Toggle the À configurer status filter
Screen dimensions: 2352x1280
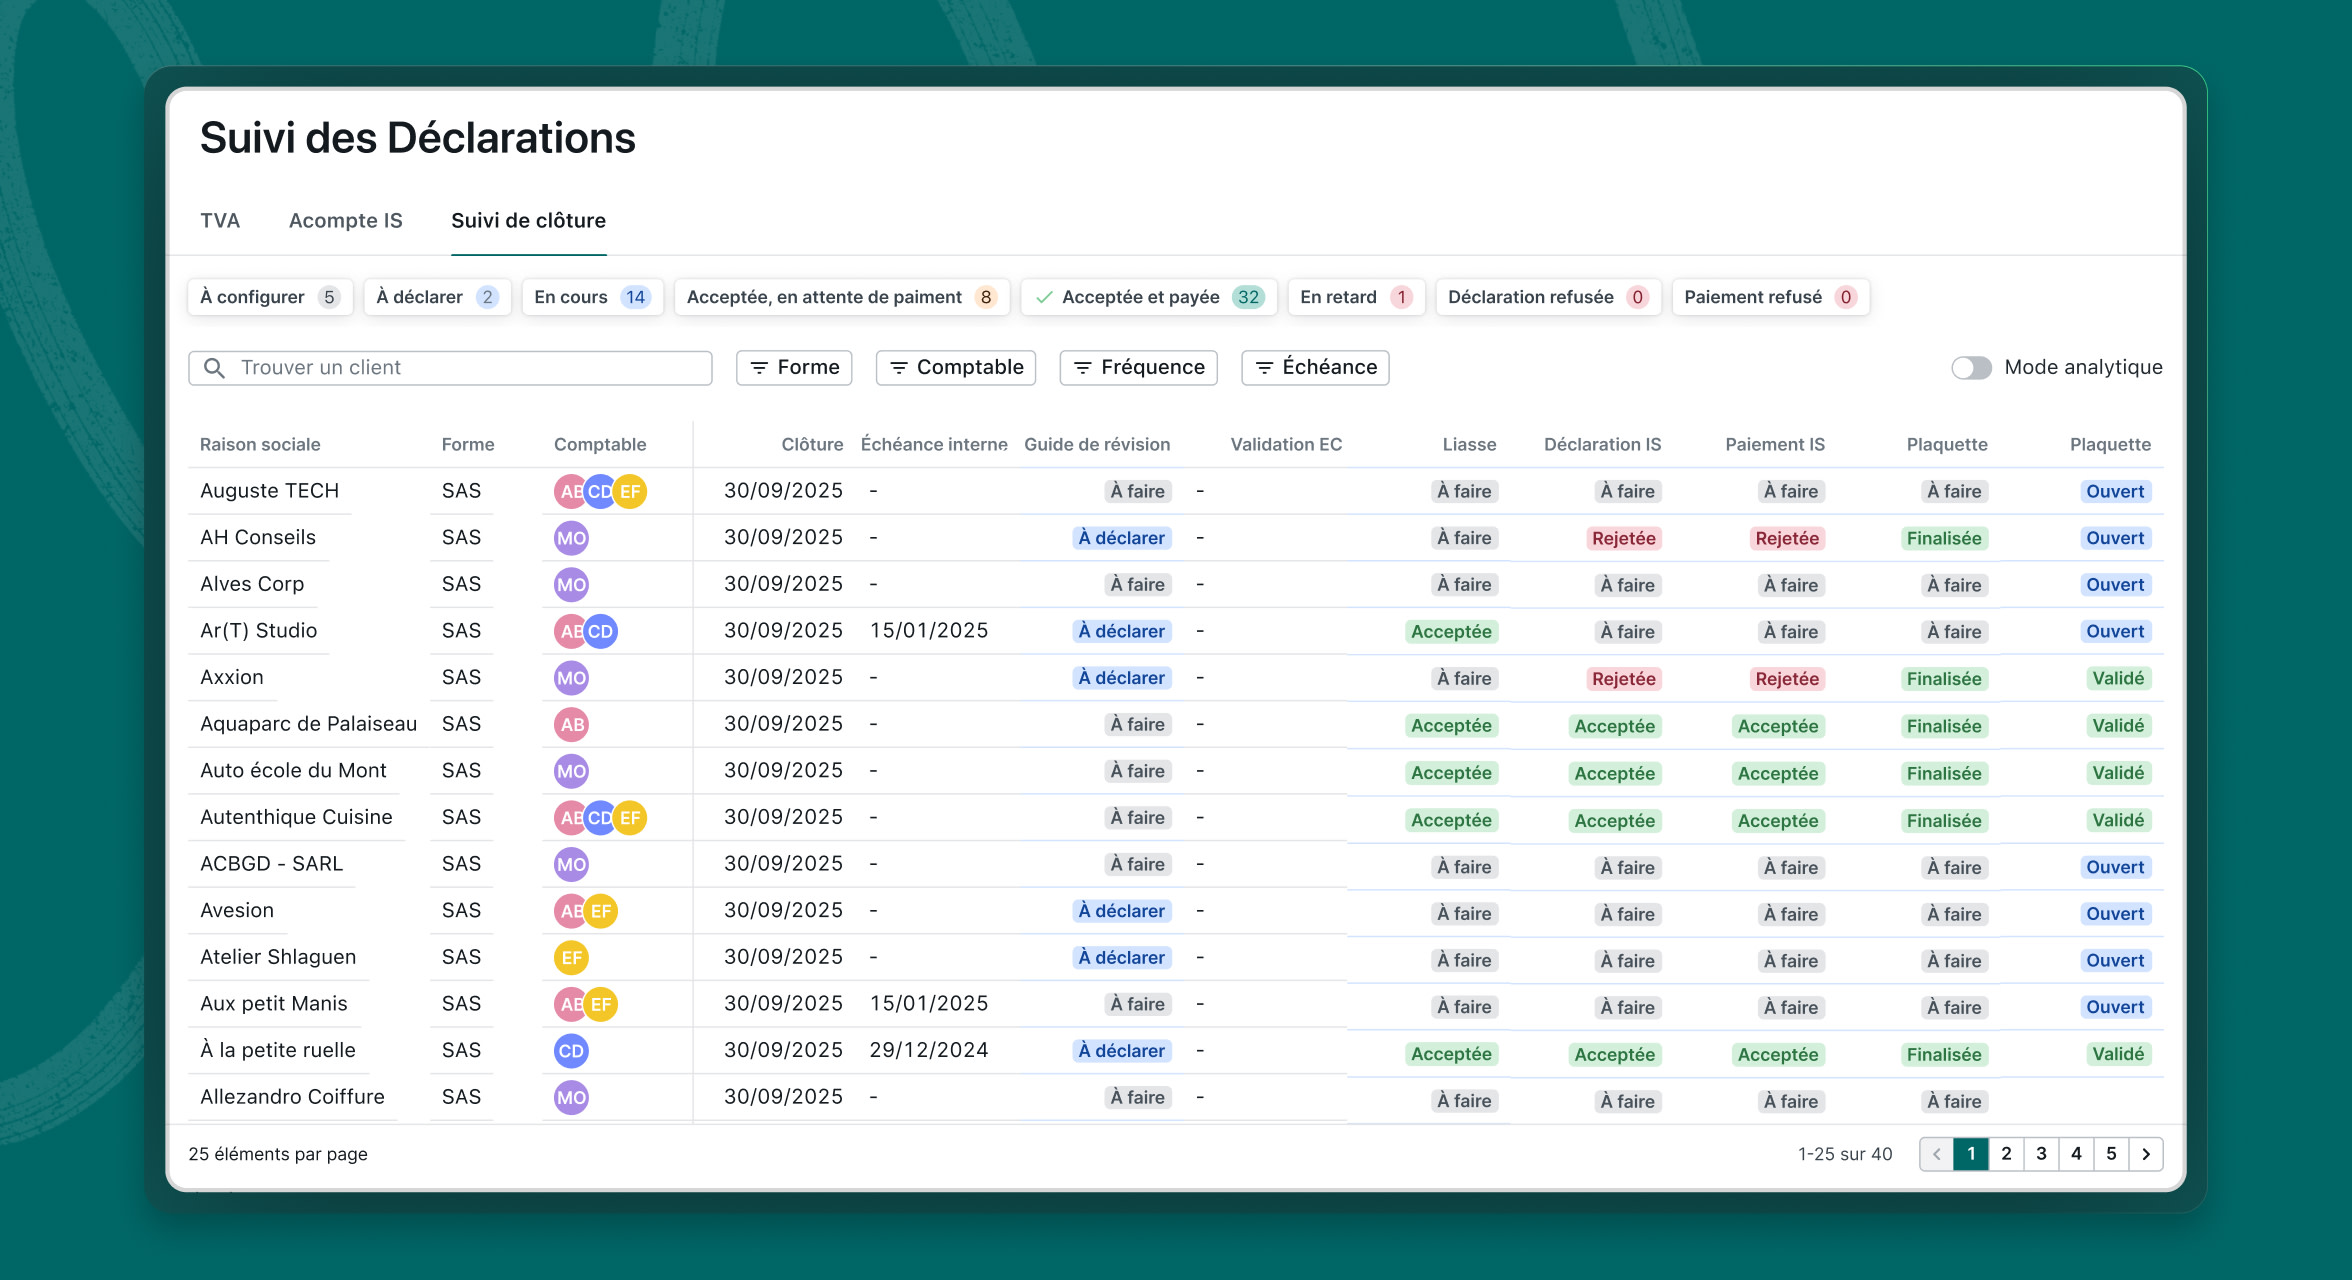click(x=270, y=297)
